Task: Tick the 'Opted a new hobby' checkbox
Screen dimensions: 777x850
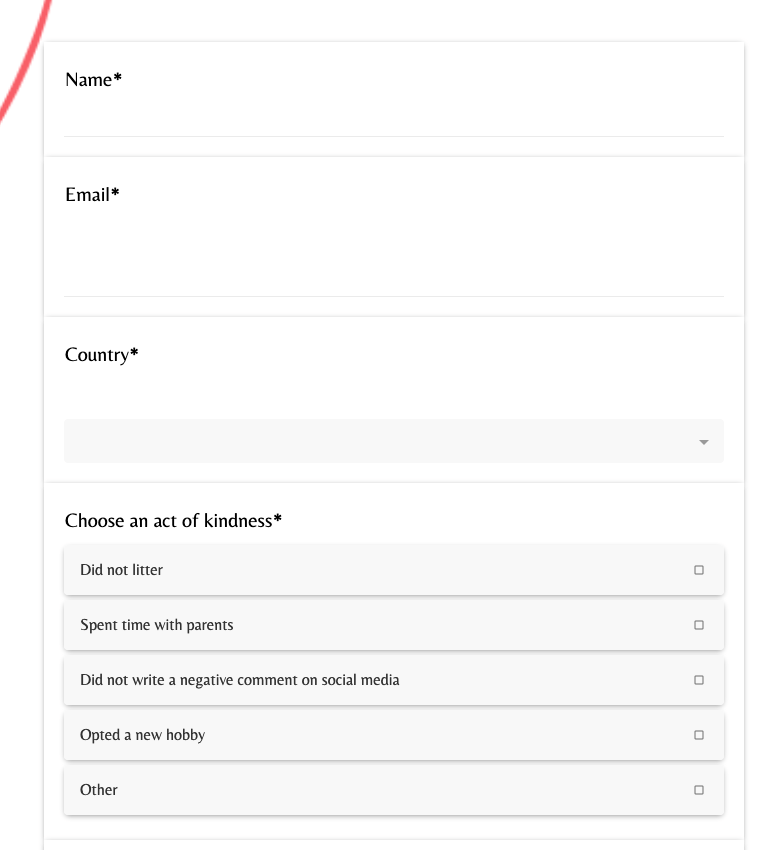Action: coord(699,735)
